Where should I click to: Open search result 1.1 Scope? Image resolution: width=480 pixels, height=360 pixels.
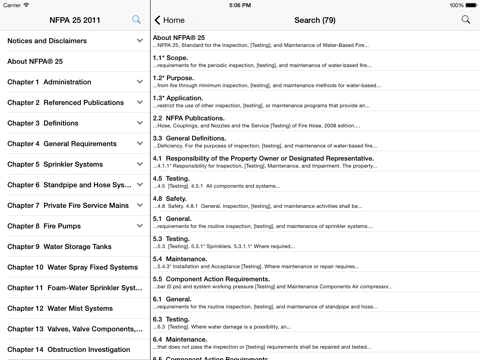point(316,61)
